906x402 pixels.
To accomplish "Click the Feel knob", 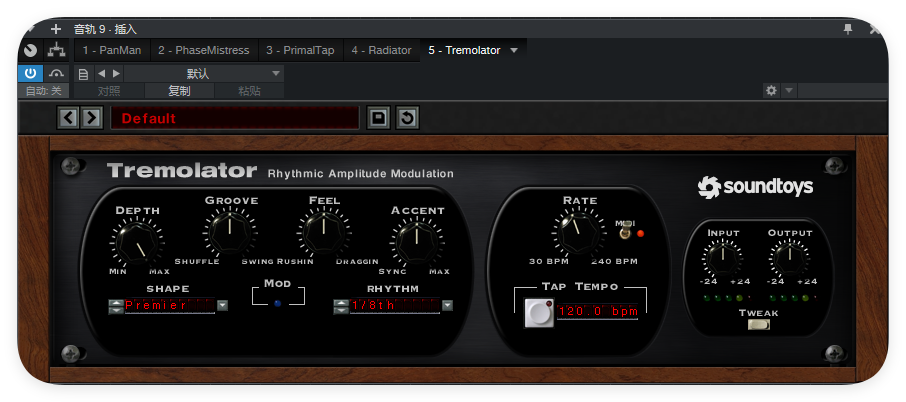I will 324,232.
